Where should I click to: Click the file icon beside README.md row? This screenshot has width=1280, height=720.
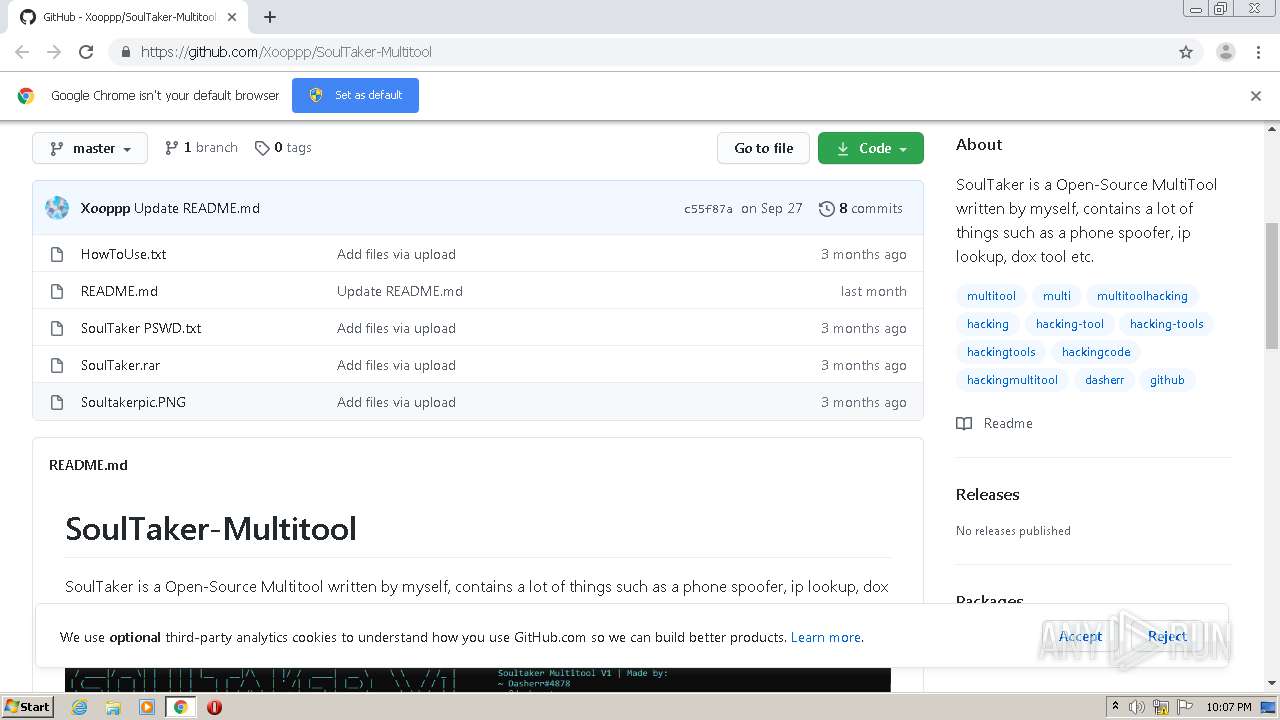(57, 291)
